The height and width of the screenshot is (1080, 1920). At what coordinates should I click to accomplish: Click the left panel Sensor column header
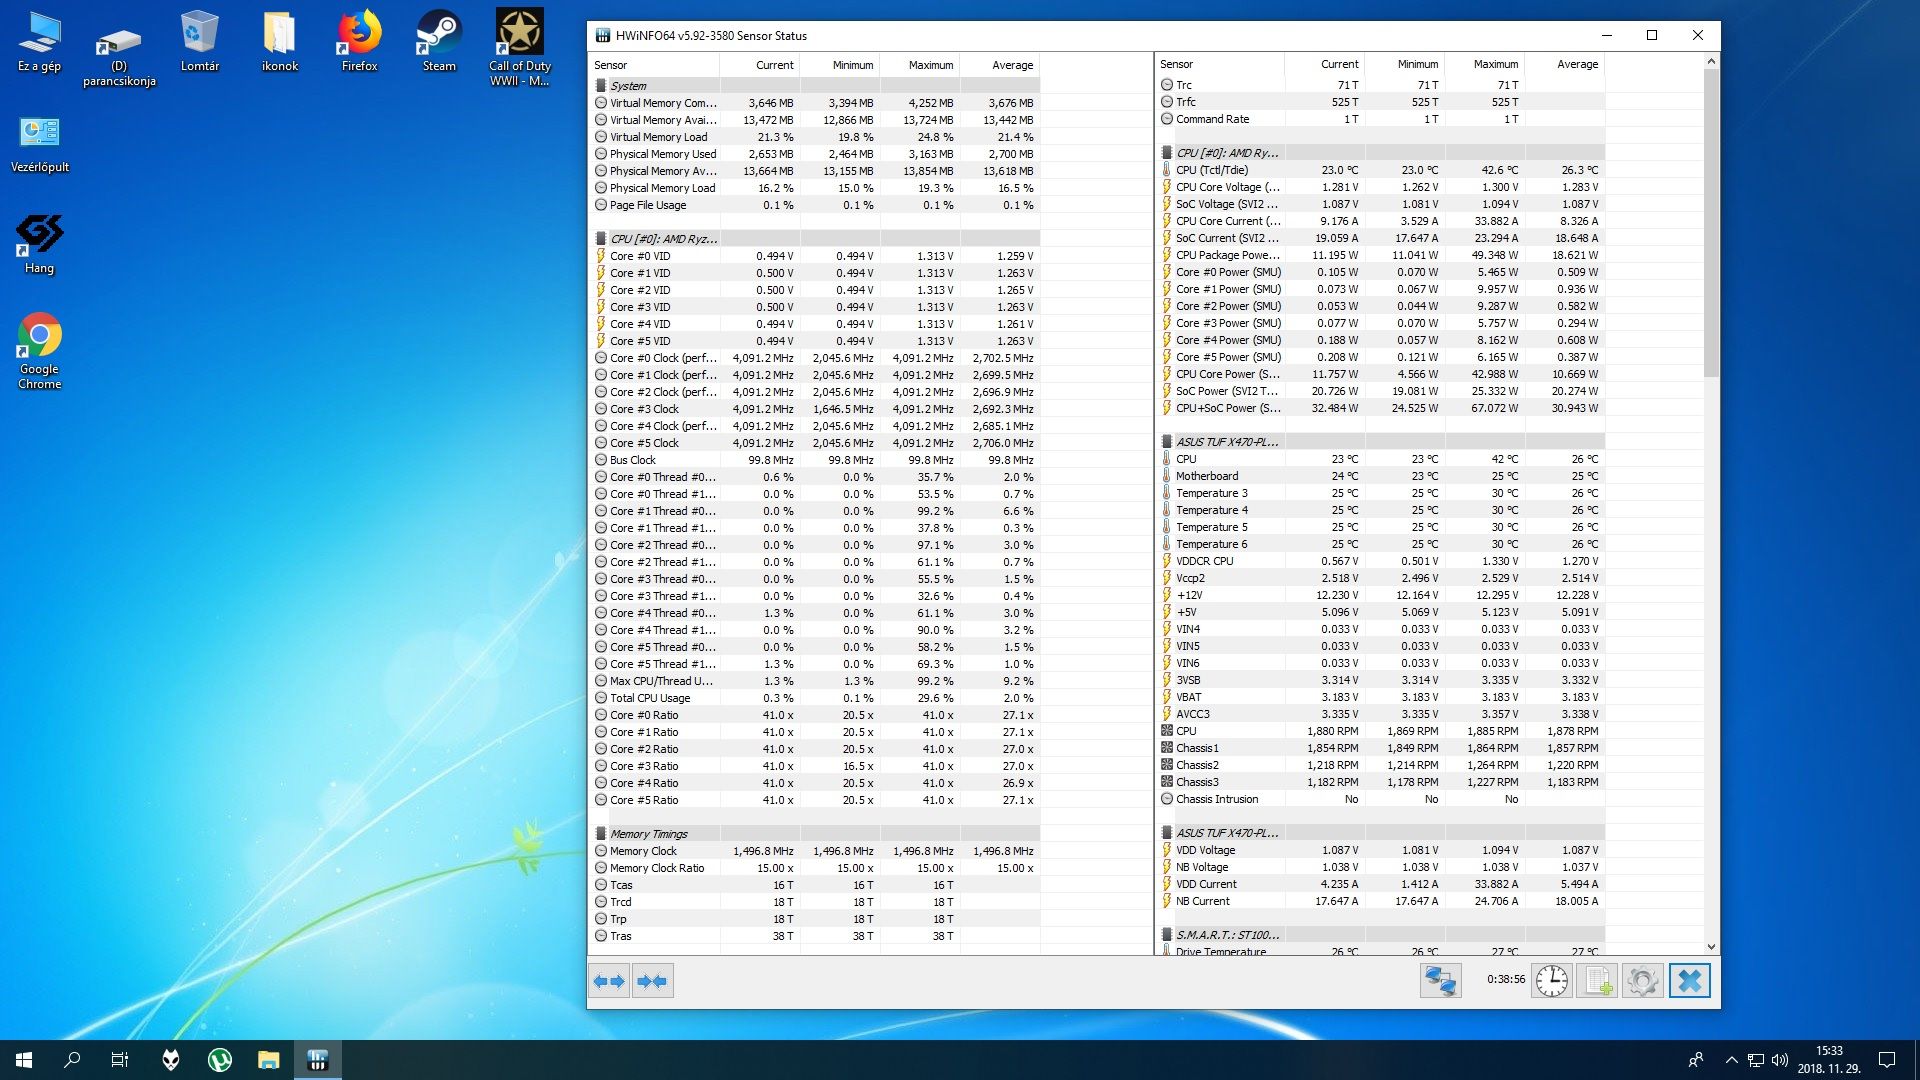coord(654,65)
